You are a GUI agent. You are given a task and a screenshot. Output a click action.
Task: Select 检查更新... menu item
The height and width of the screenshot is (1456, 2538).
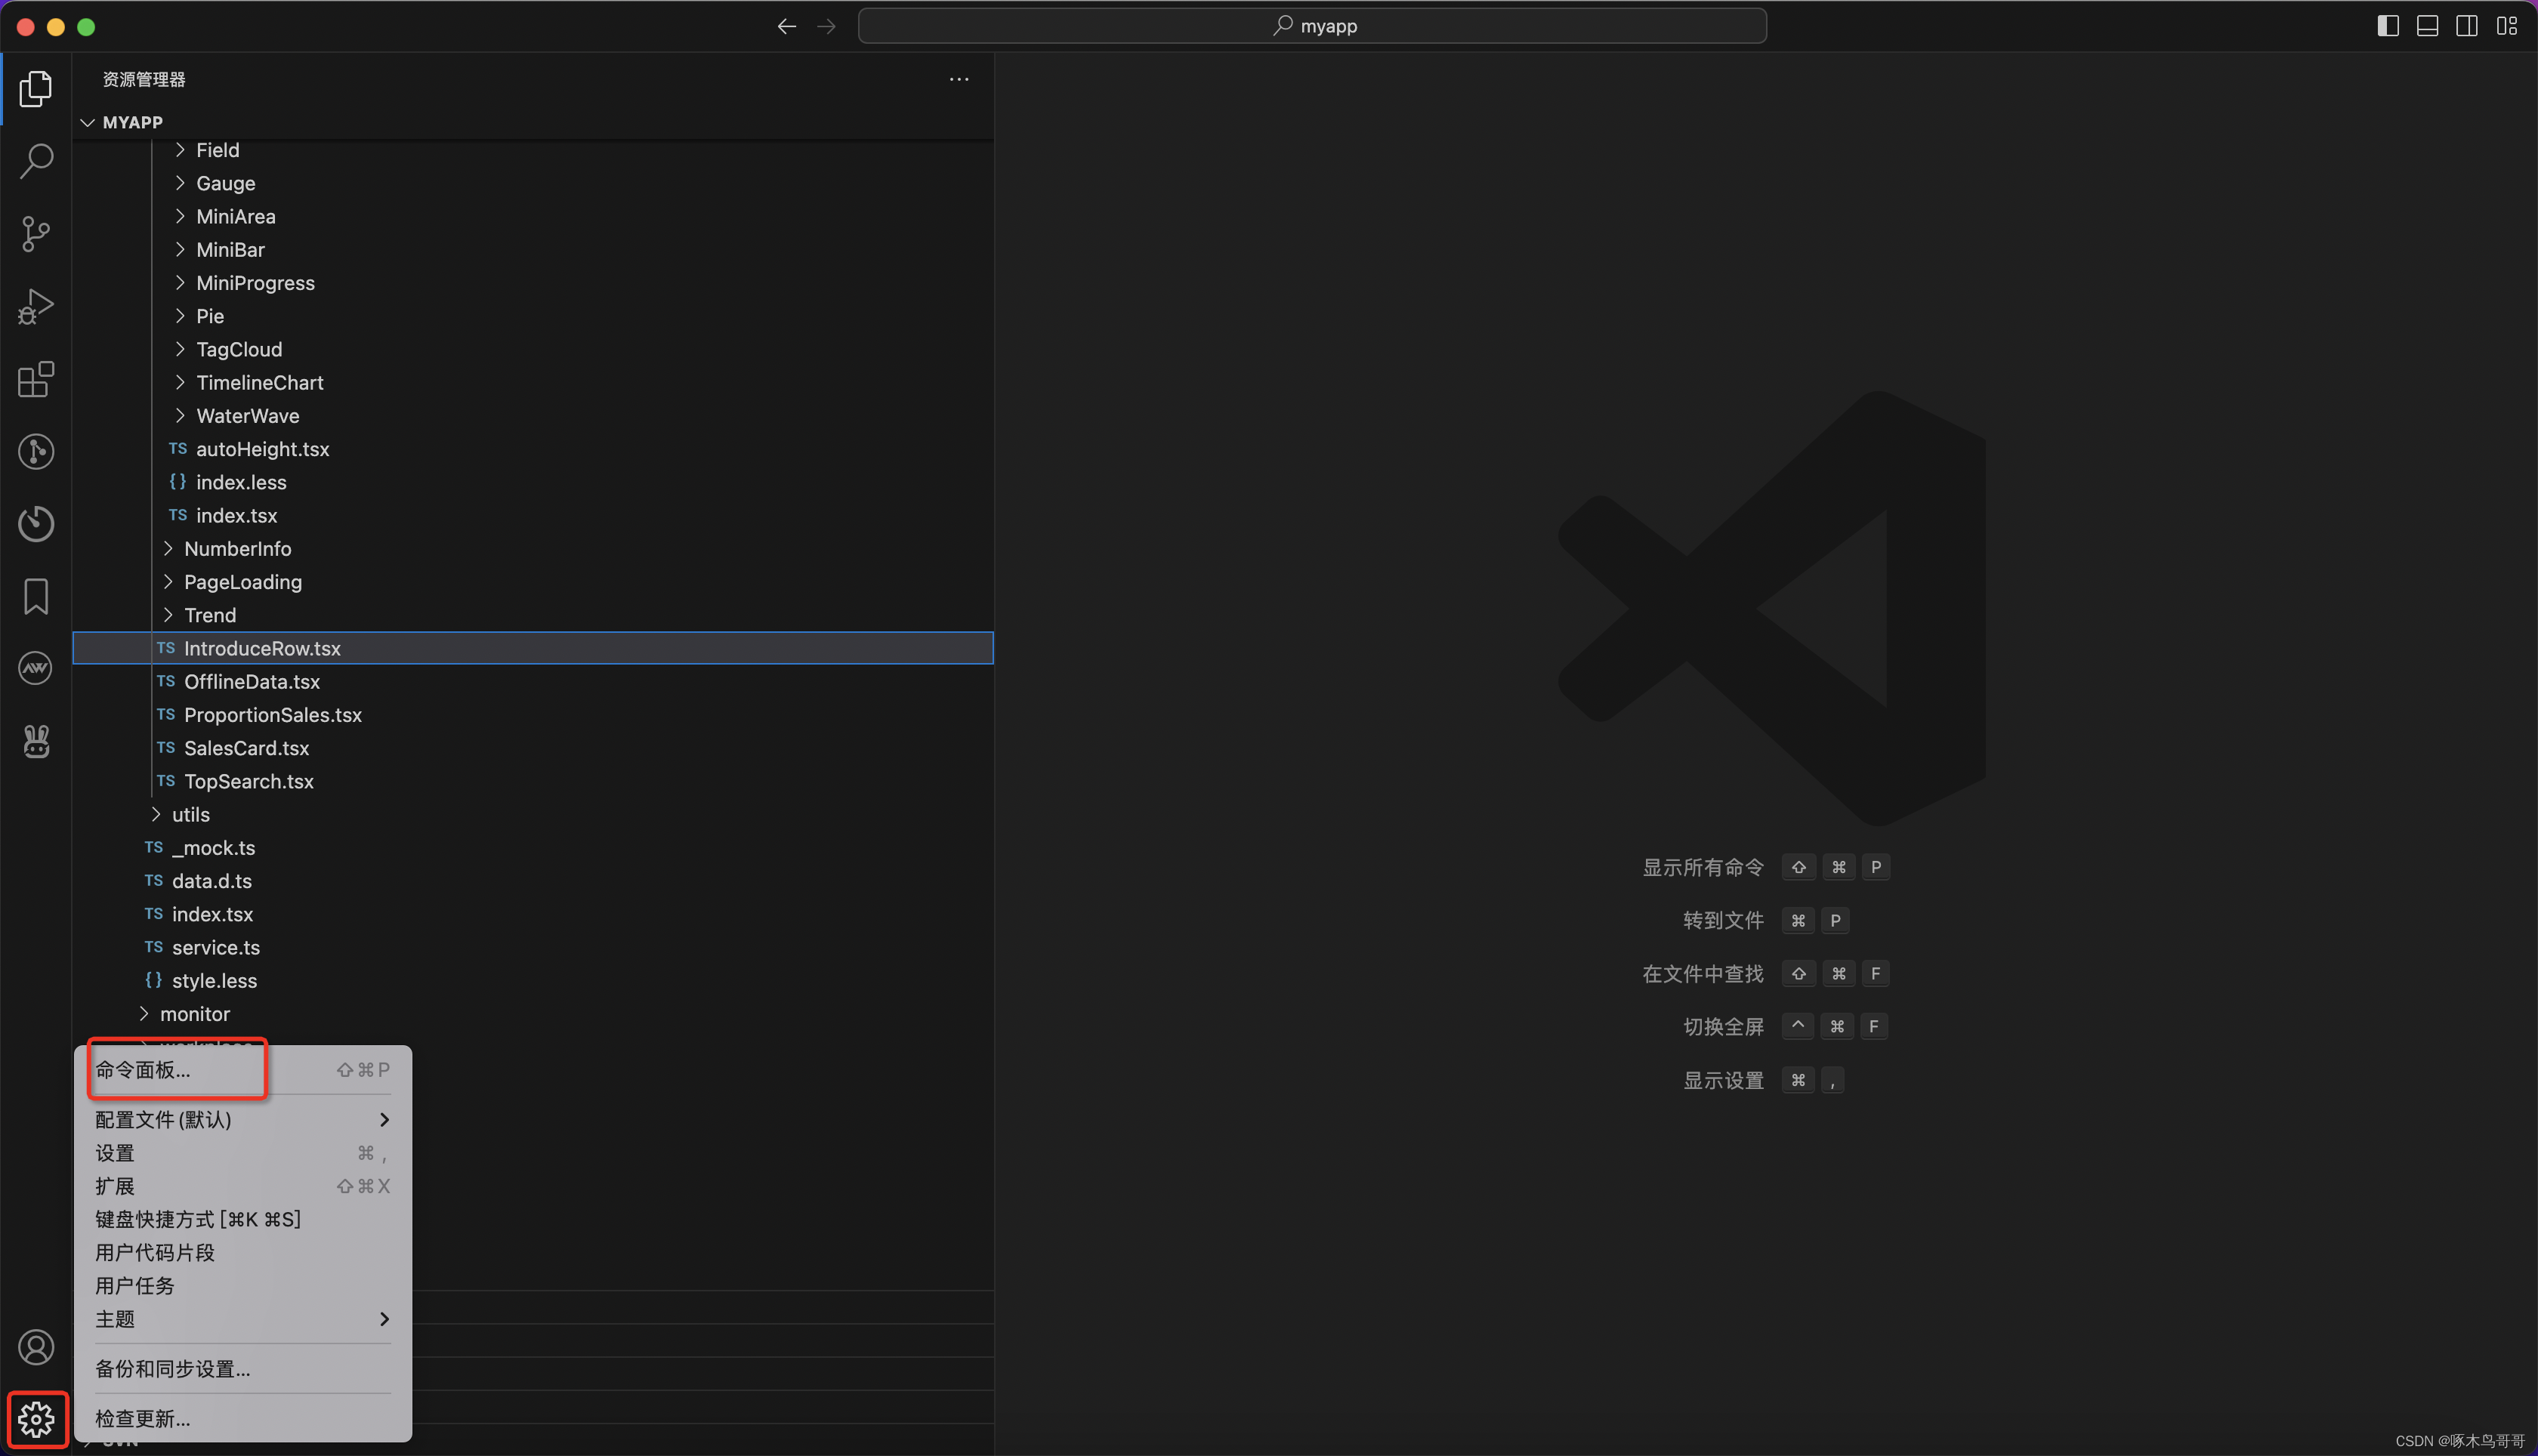click(x=243, y=1418)
